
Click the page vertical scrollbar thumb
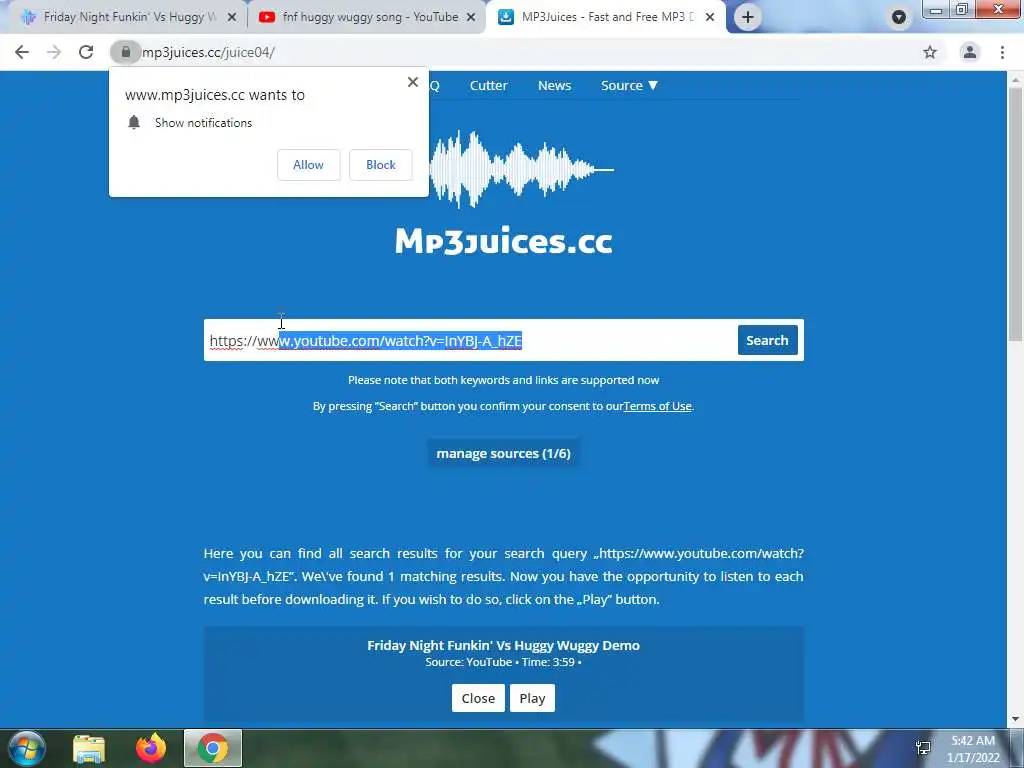click(1016, 214)
